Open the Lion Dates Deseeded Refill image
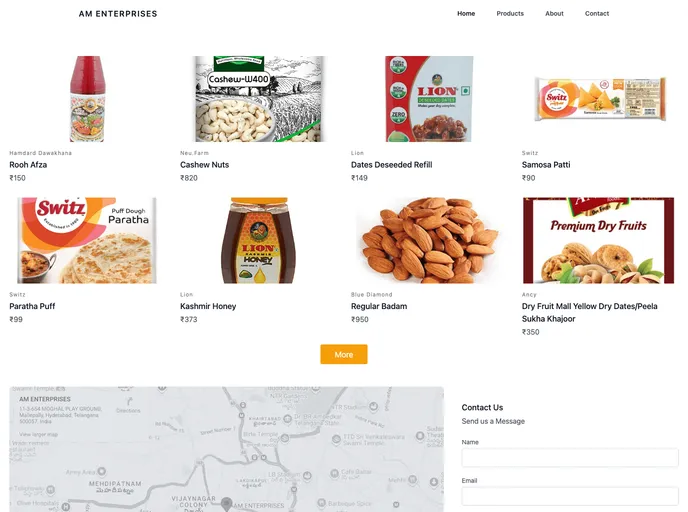Image resolution: width=688 pixels, height=512 pixels. click(x=429, y=99)
